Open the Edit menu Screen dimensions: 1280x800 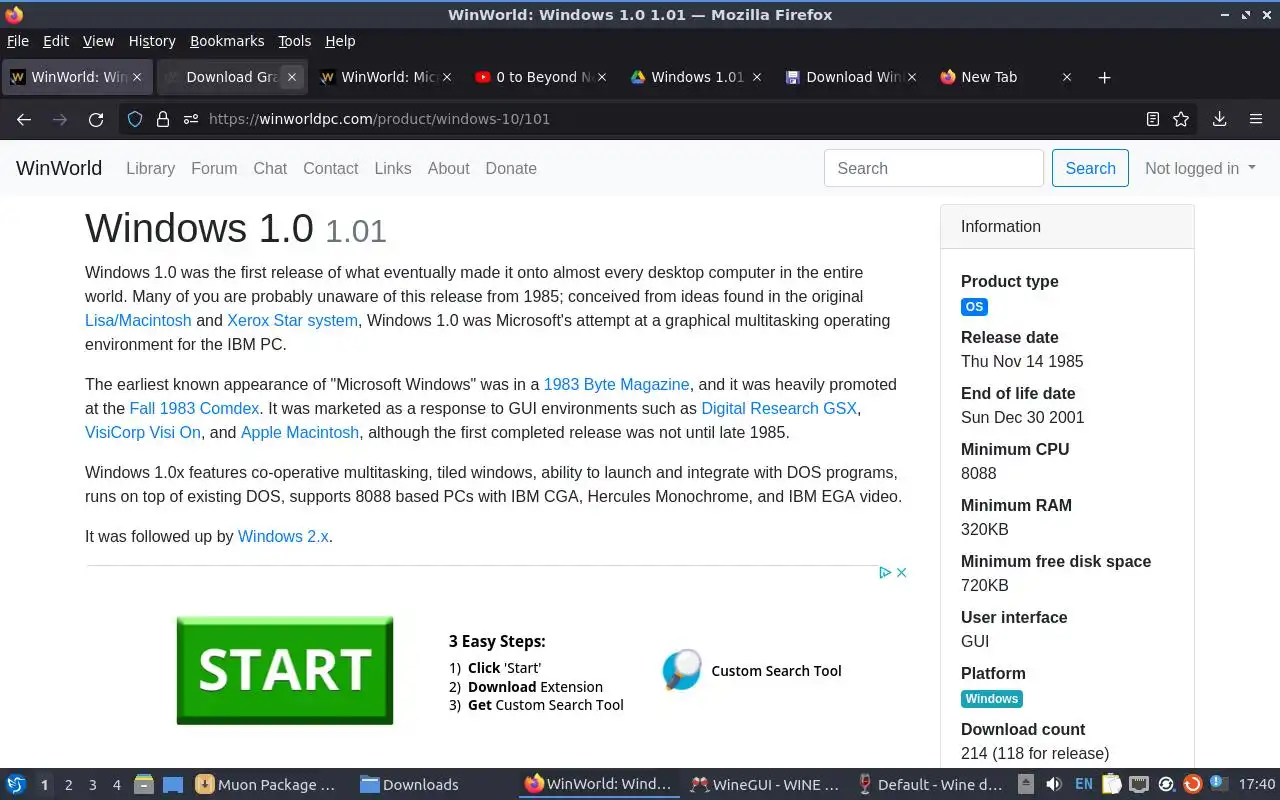pos(56,41)
